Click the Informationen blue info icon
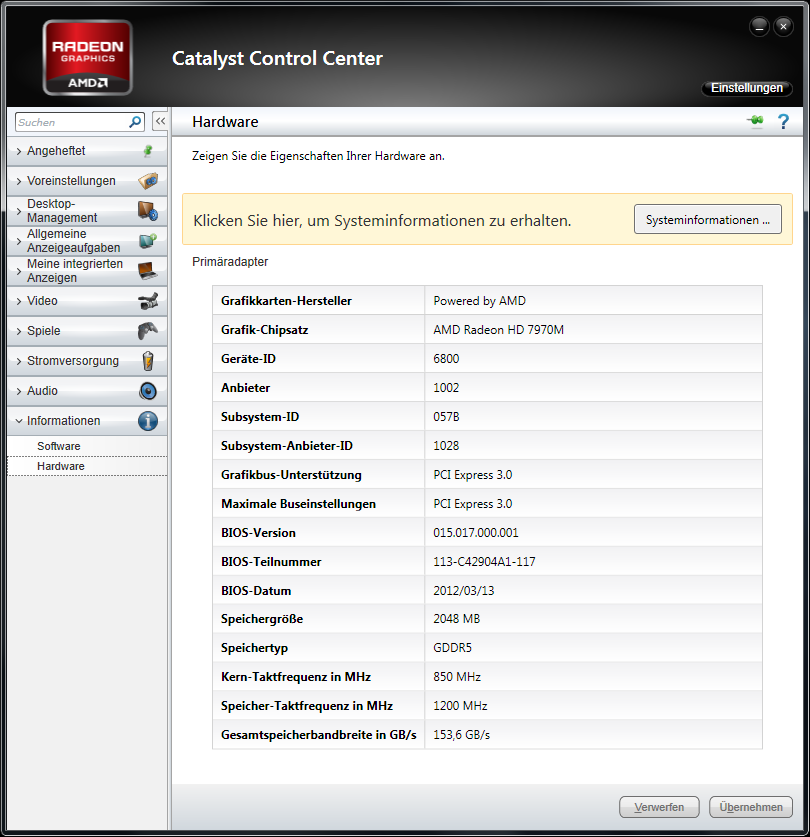810x837 pixels. click(x=148, y=421)
